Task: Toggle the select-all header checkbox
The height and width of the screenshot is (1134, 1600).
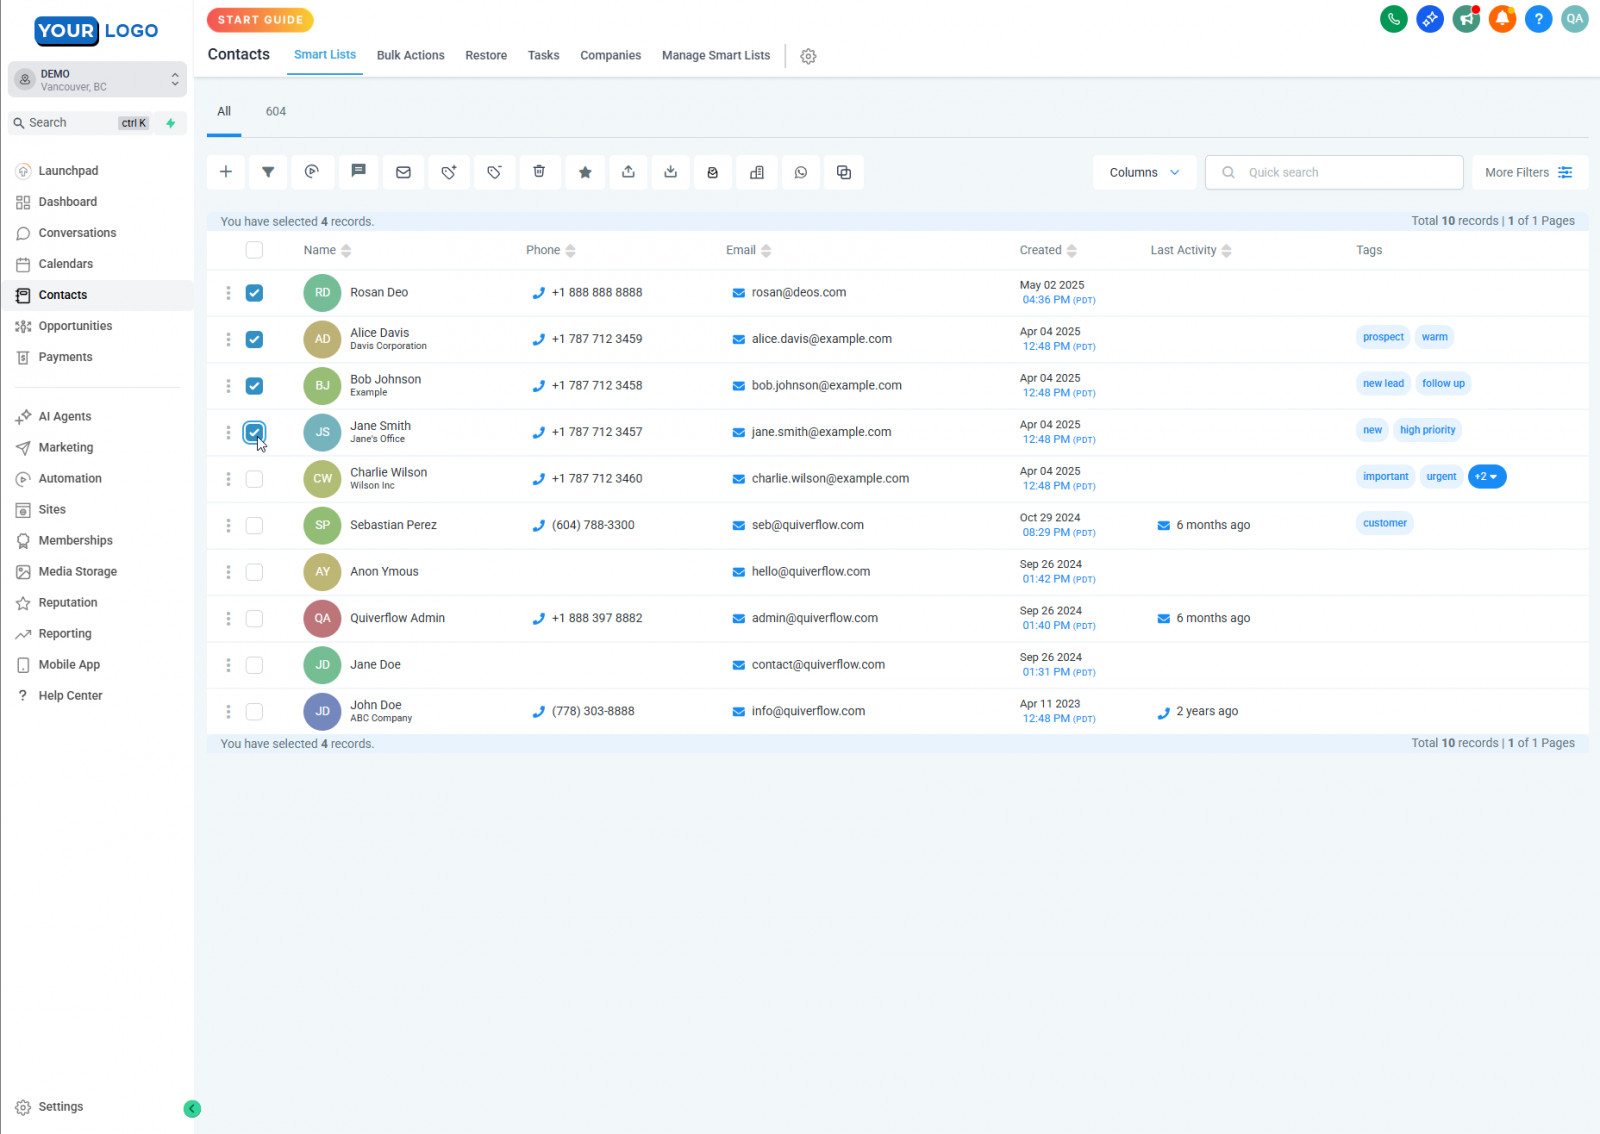Action: [254, 250]
